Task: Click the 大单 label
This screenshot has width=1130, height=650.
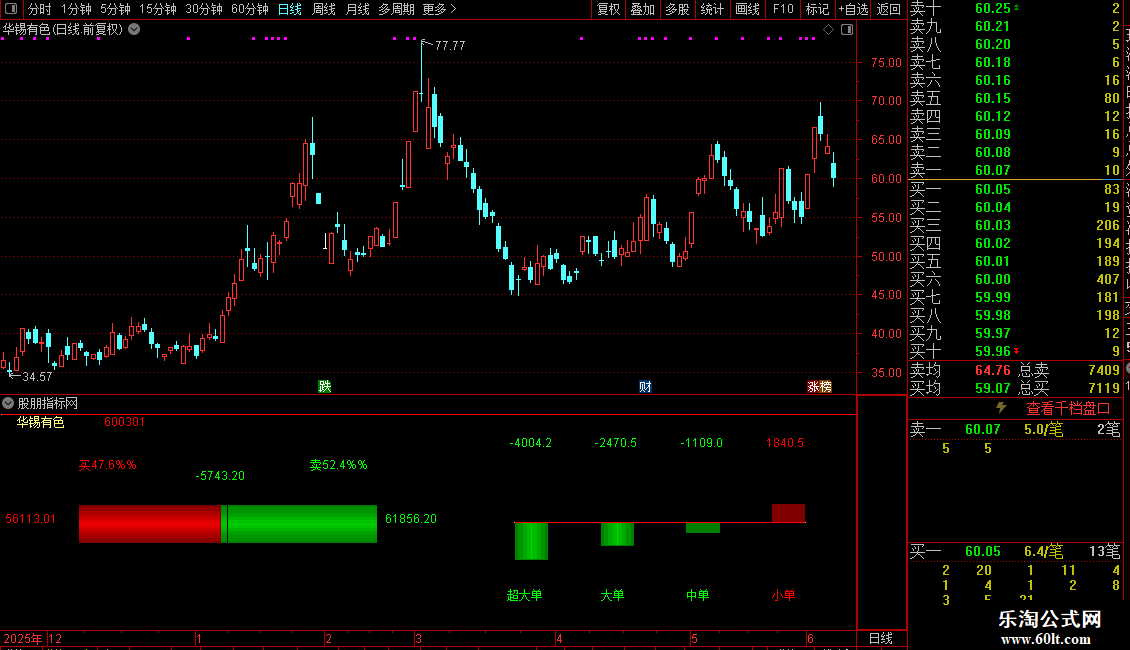Action: pyautogui.click(x=612, y=595)
